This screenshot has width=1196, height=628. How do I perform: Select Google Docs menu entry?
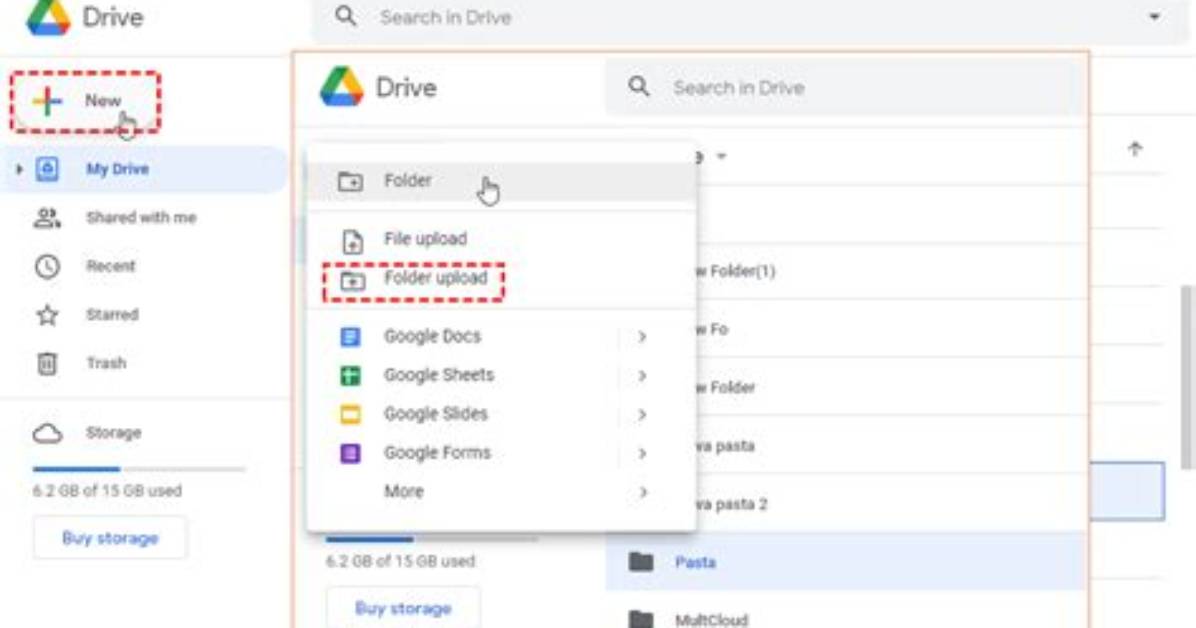[502, 337]
